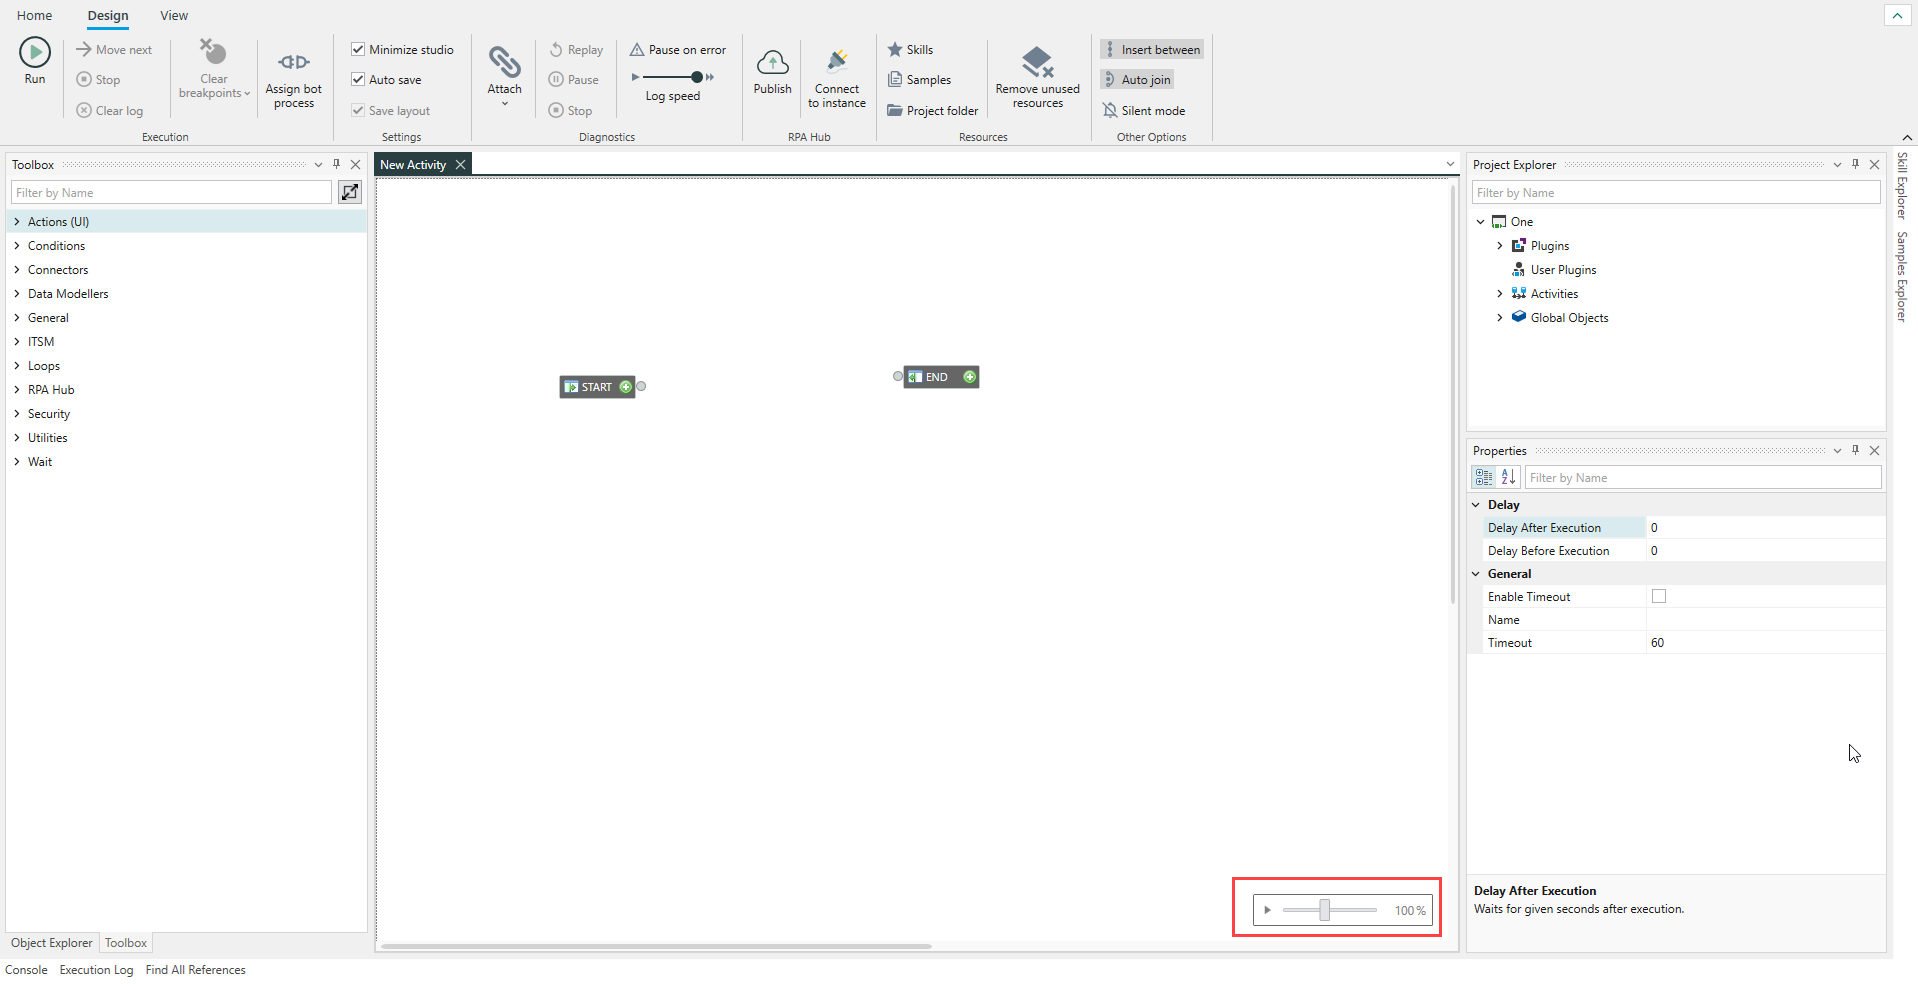Click Categorized view icon in Properties

tap(1484, 478)
